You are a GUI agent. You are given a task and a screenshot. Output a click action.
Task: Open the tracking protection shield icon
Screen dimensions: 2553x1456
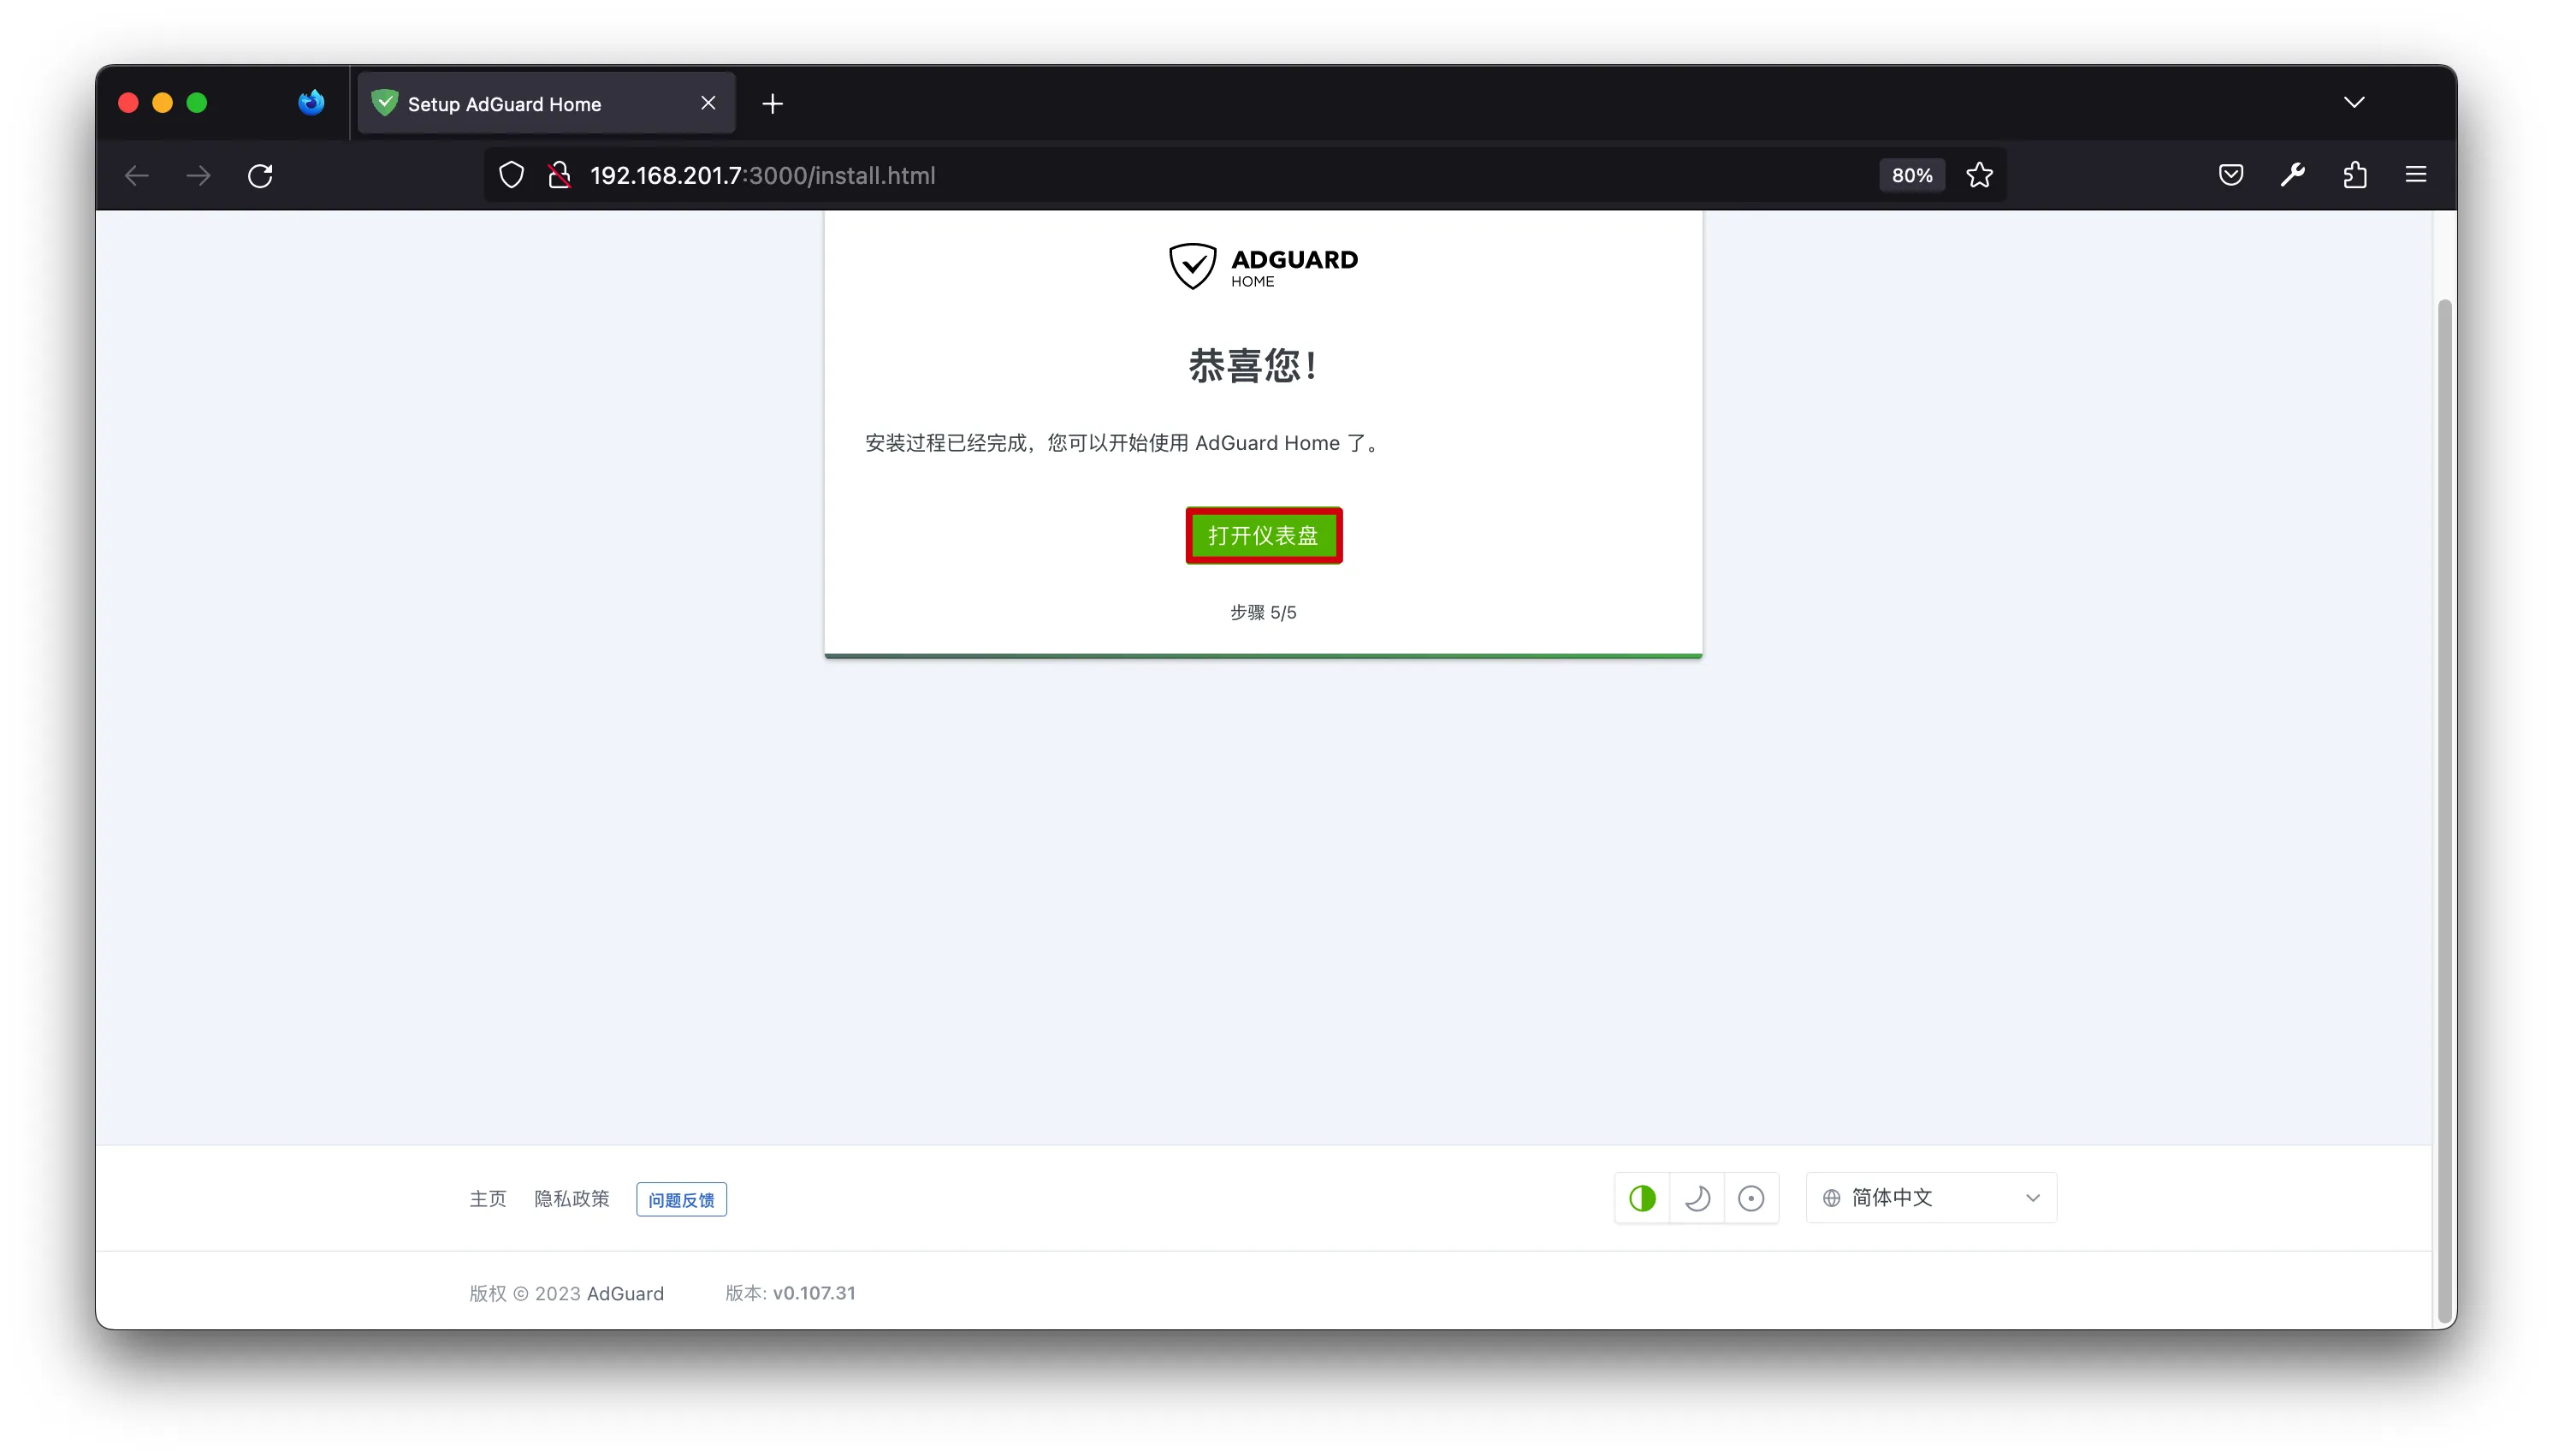(511, 175)
